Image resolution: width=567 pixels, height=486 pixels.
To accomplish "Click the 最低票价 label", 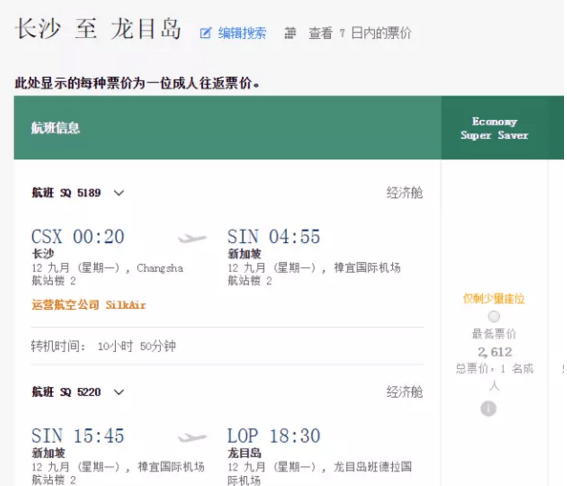I will pyautogui.click(x=494, y=334).
